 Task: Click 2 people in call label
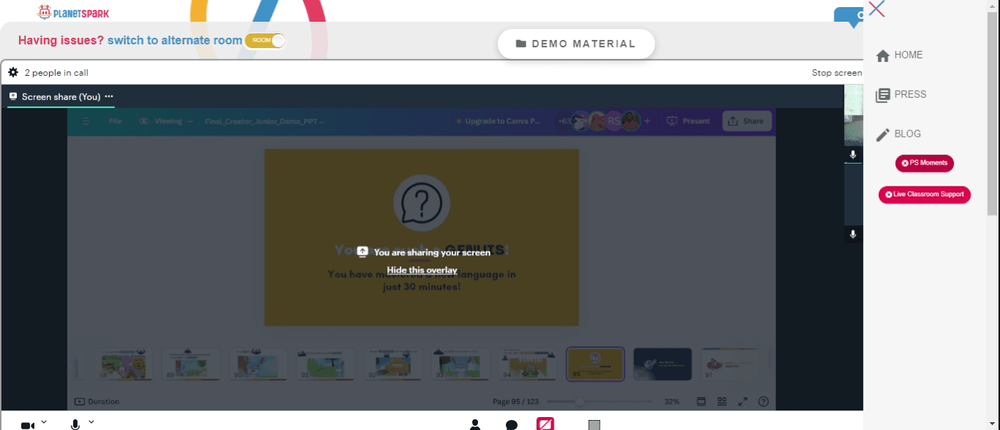[x=56, y=73]
